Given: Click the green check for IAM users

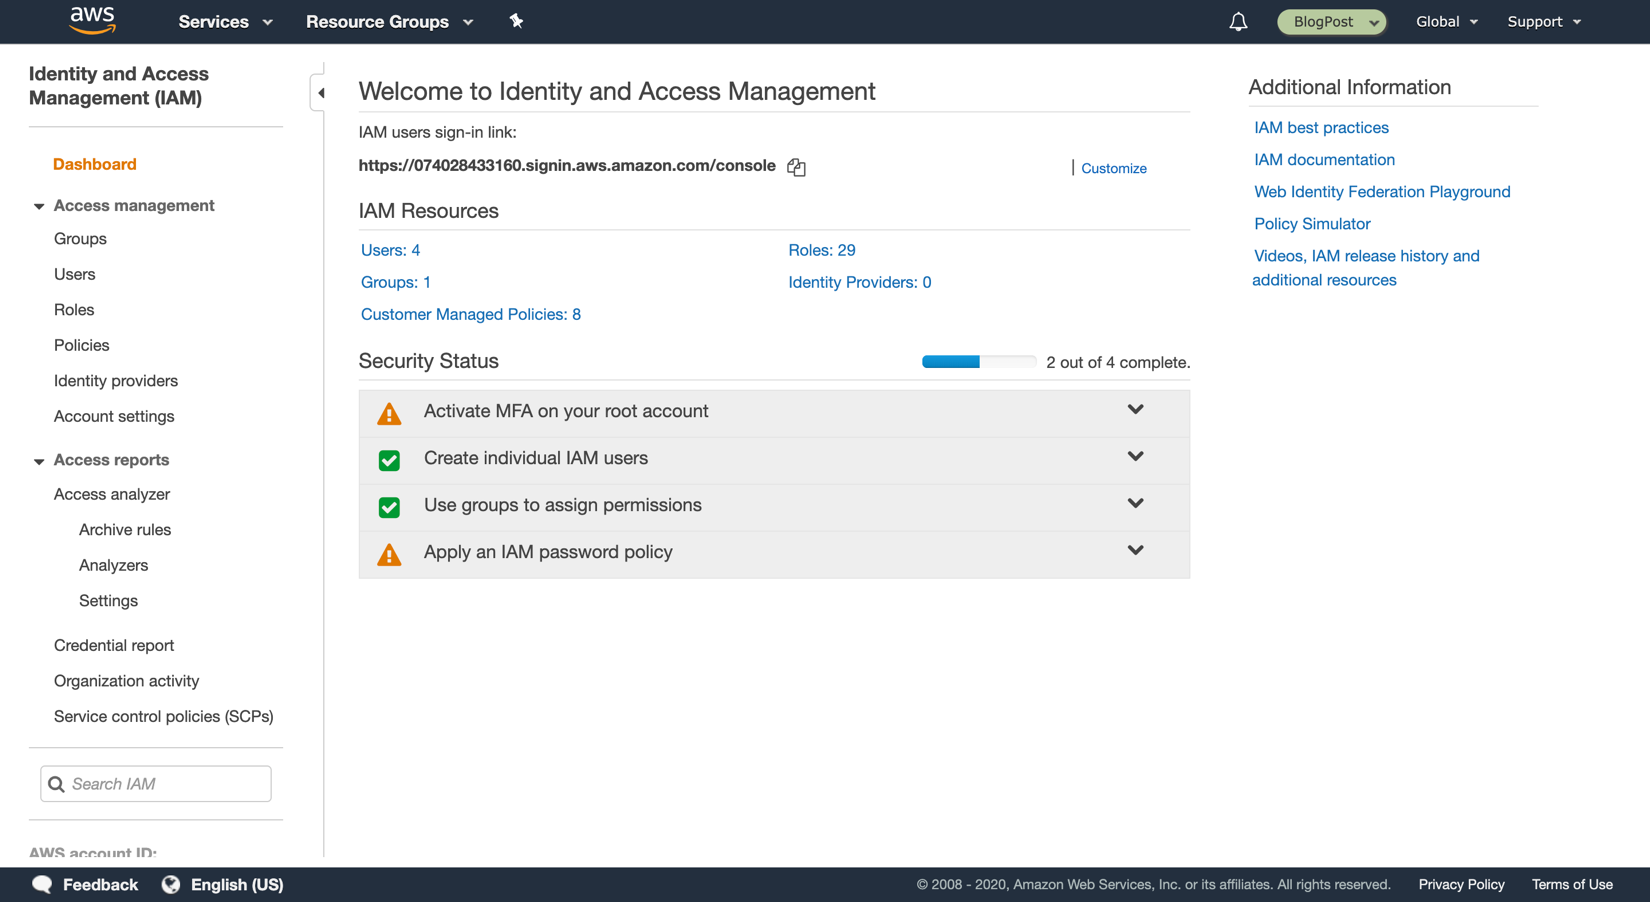Looking at the screenshot, I should (389, 460).
